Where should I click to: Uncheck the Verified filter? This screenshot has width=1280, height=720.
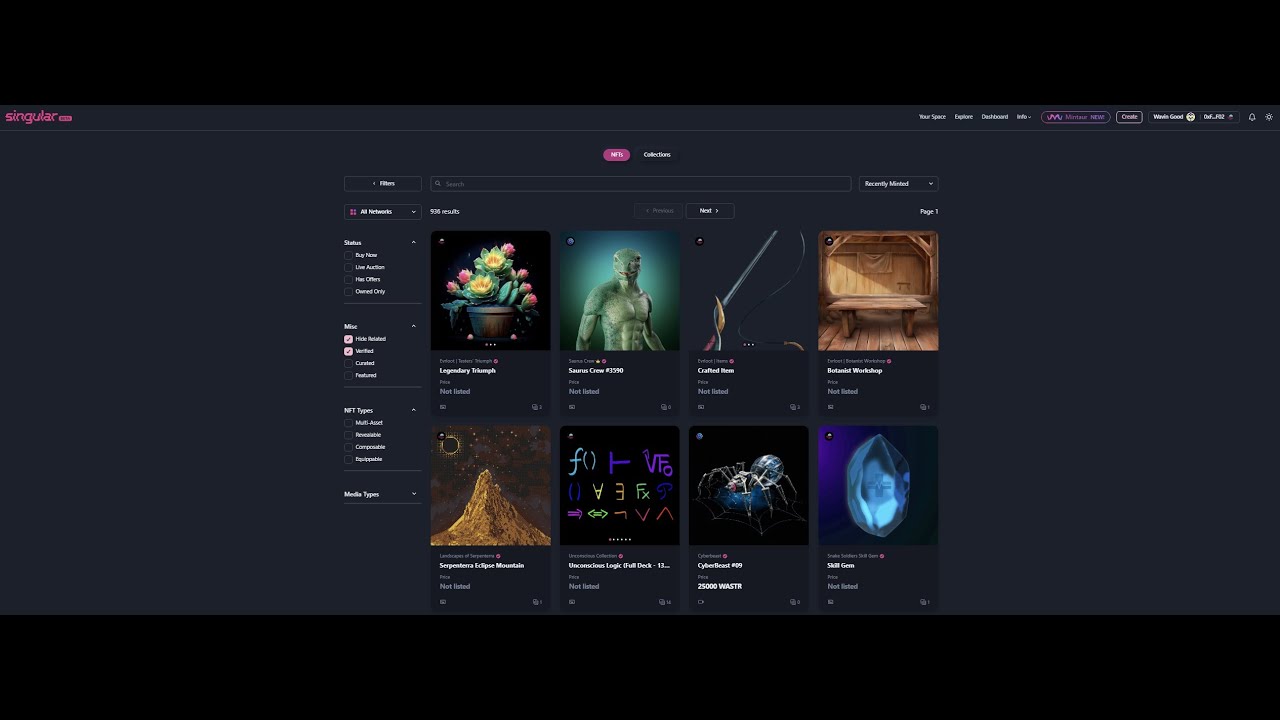(x=348, y=351)
